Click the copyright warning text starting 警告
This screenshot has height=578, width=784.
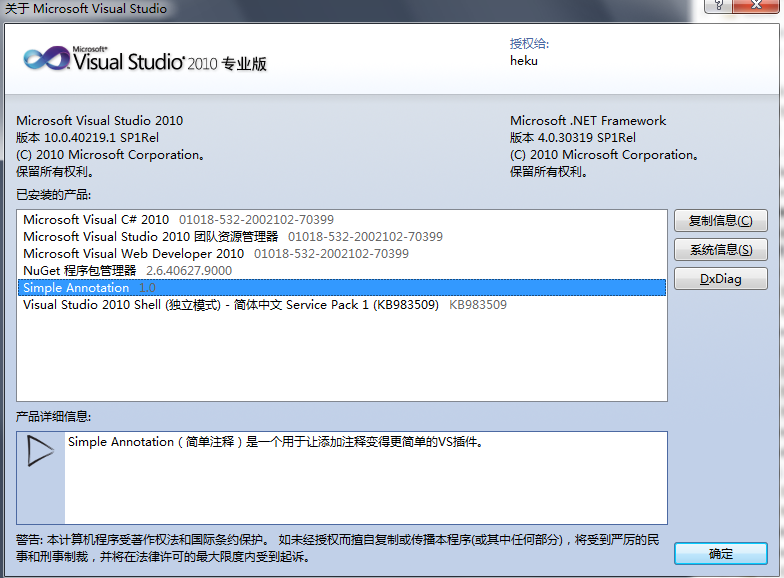tap(338, 548)
